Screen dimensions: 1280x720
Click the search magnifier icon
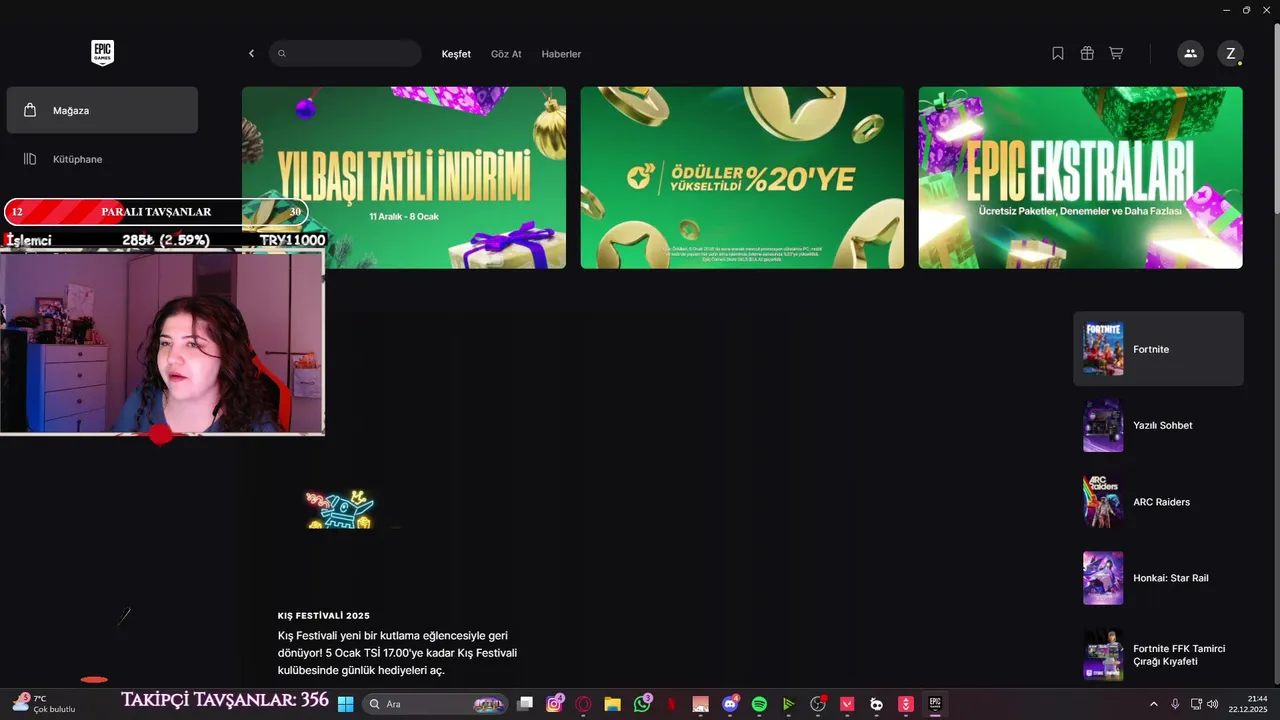click(x=282, y=54)
